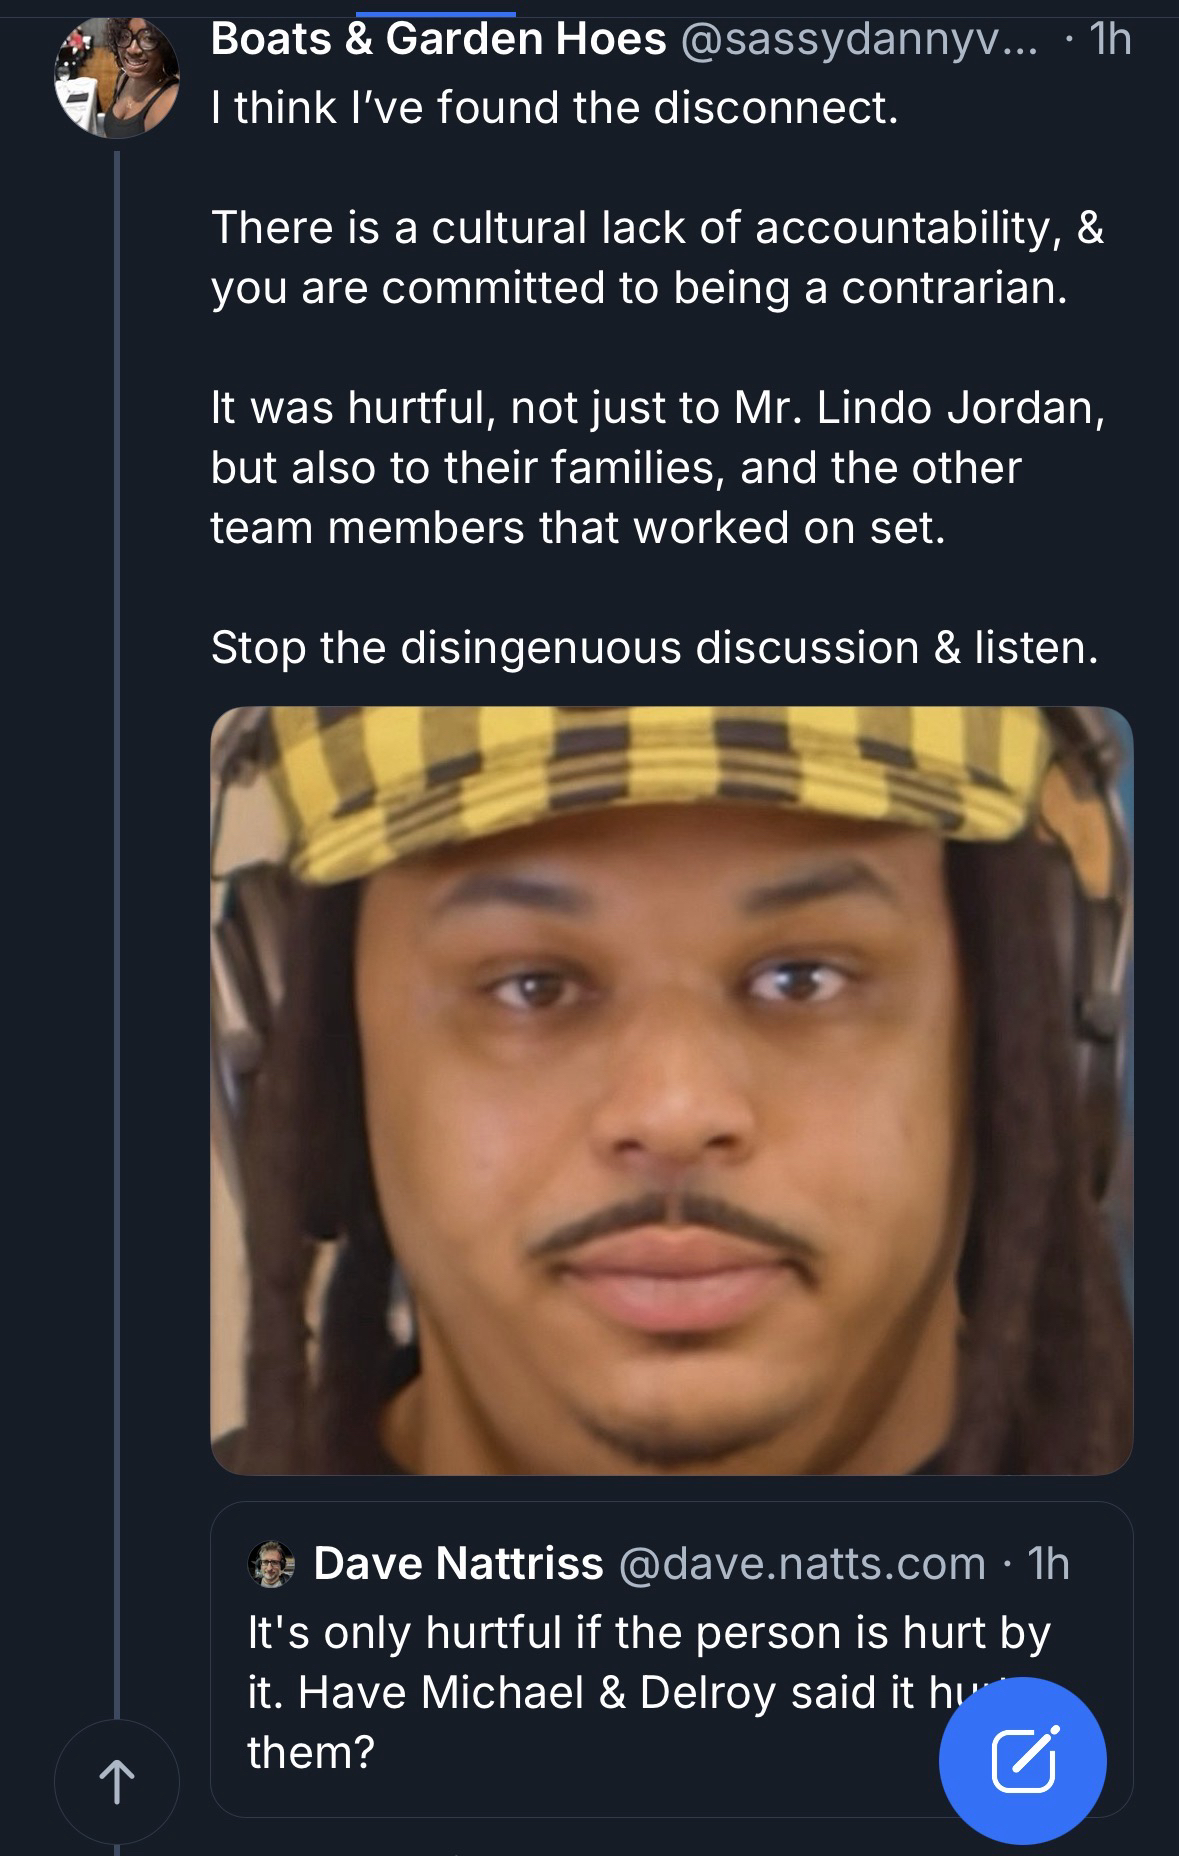Select 'Stop the disingenuous discussion & listen.' line
The width and height of the screenshot is (1179, 1856).
point(655,648)
